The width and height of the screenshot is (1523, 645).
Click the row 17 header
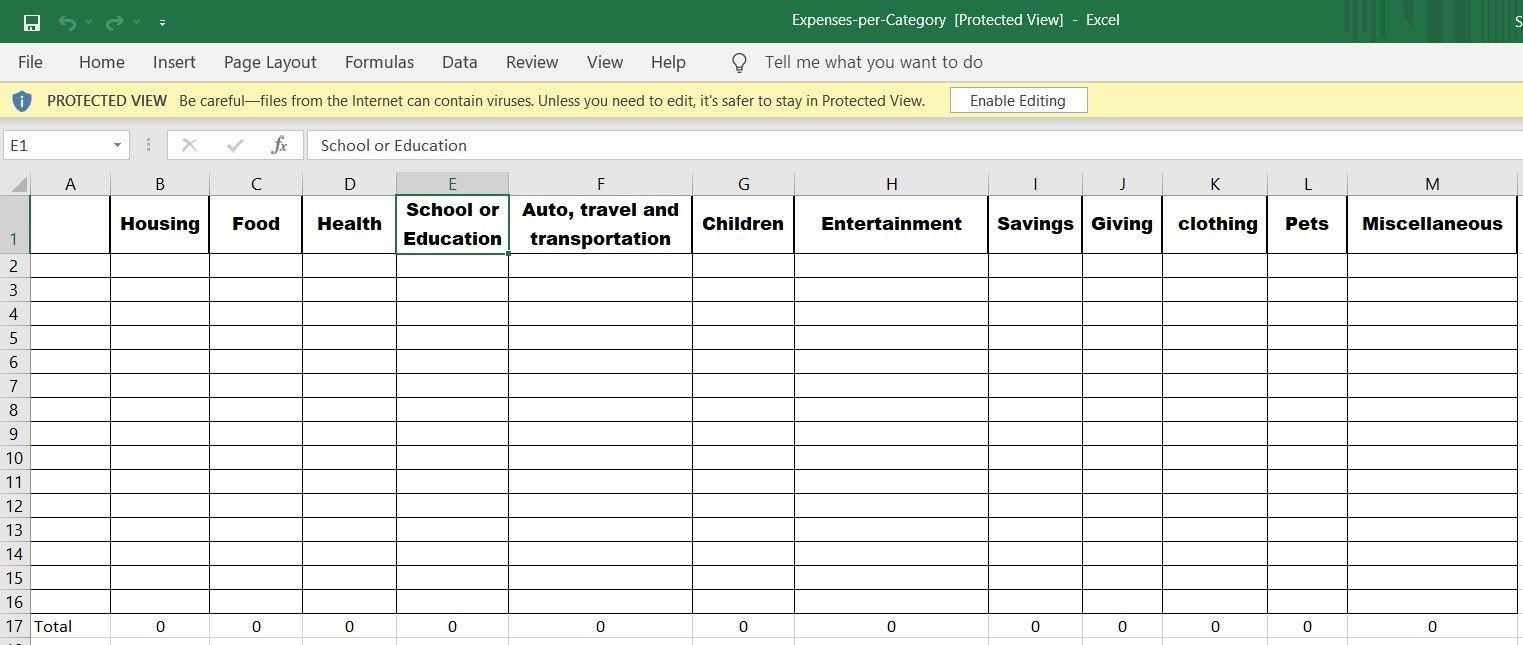tap(15, 626)
